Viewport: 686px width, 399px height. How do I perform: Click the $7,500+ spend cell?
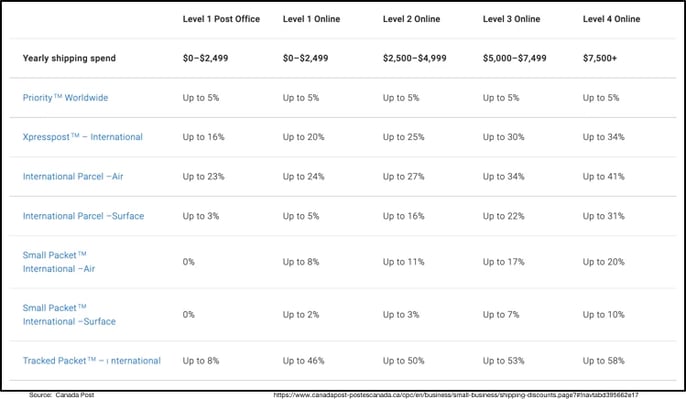[600, 58]
